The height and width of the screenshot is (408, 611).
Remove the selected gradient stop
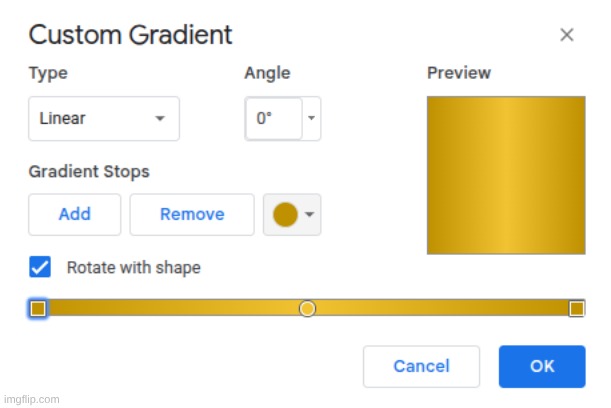[x=192, y=214]
